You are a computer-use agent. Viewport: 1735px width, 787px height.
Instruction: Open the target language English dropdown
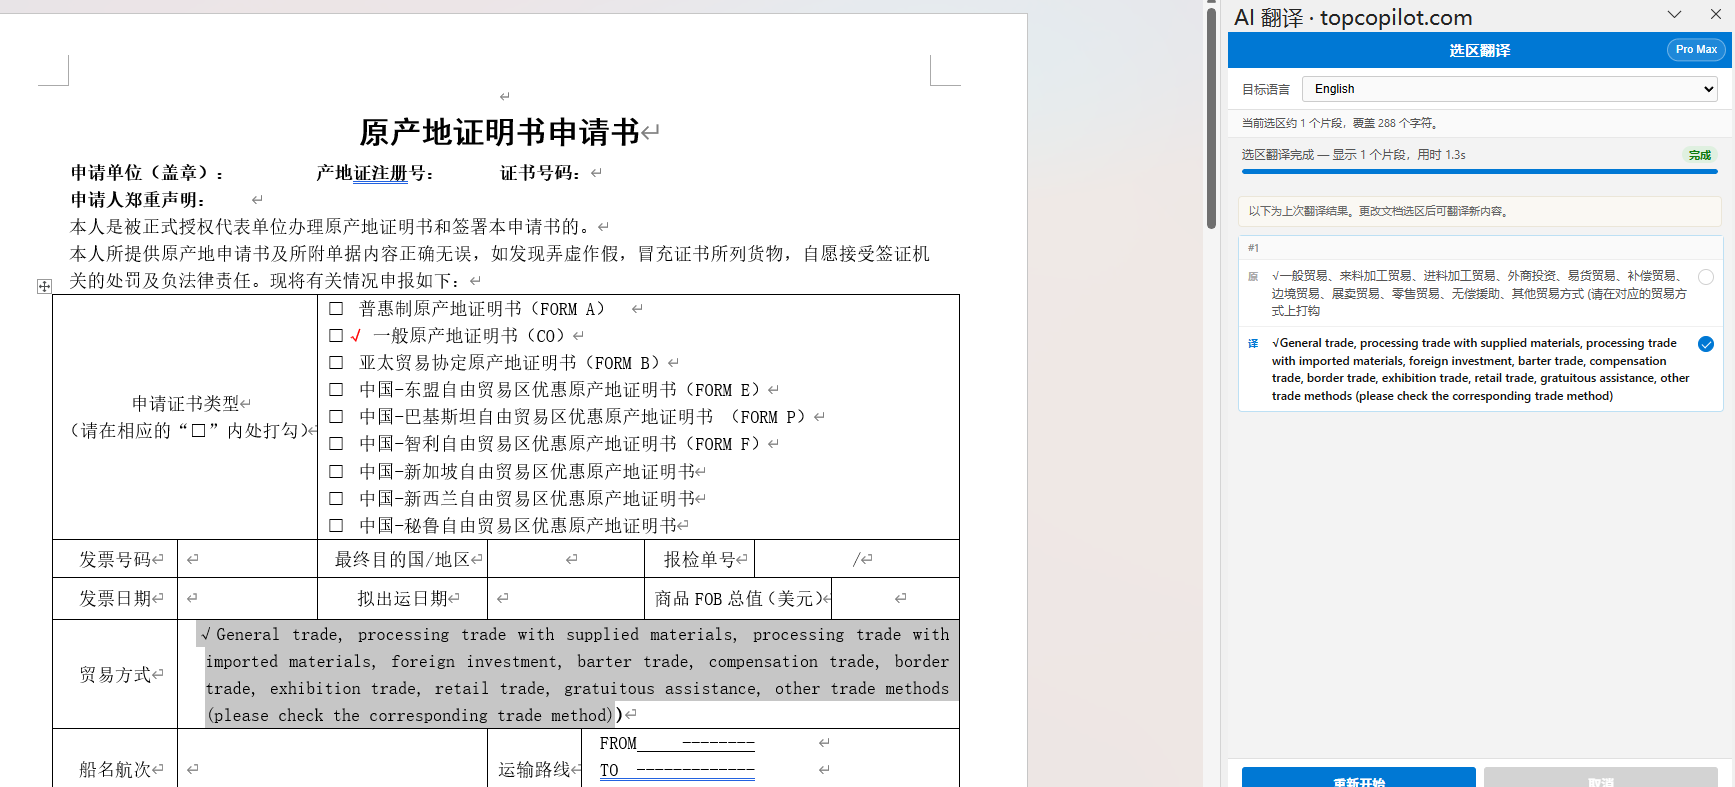(1510, 89)
